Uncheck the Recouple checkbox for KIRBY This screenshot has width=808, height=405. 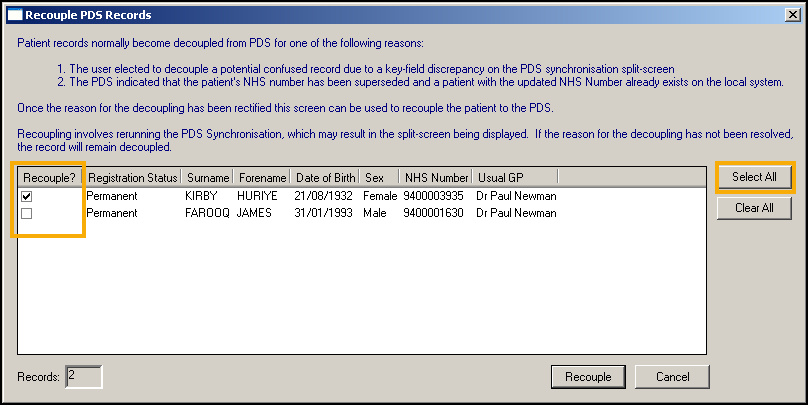click(26, 196)
